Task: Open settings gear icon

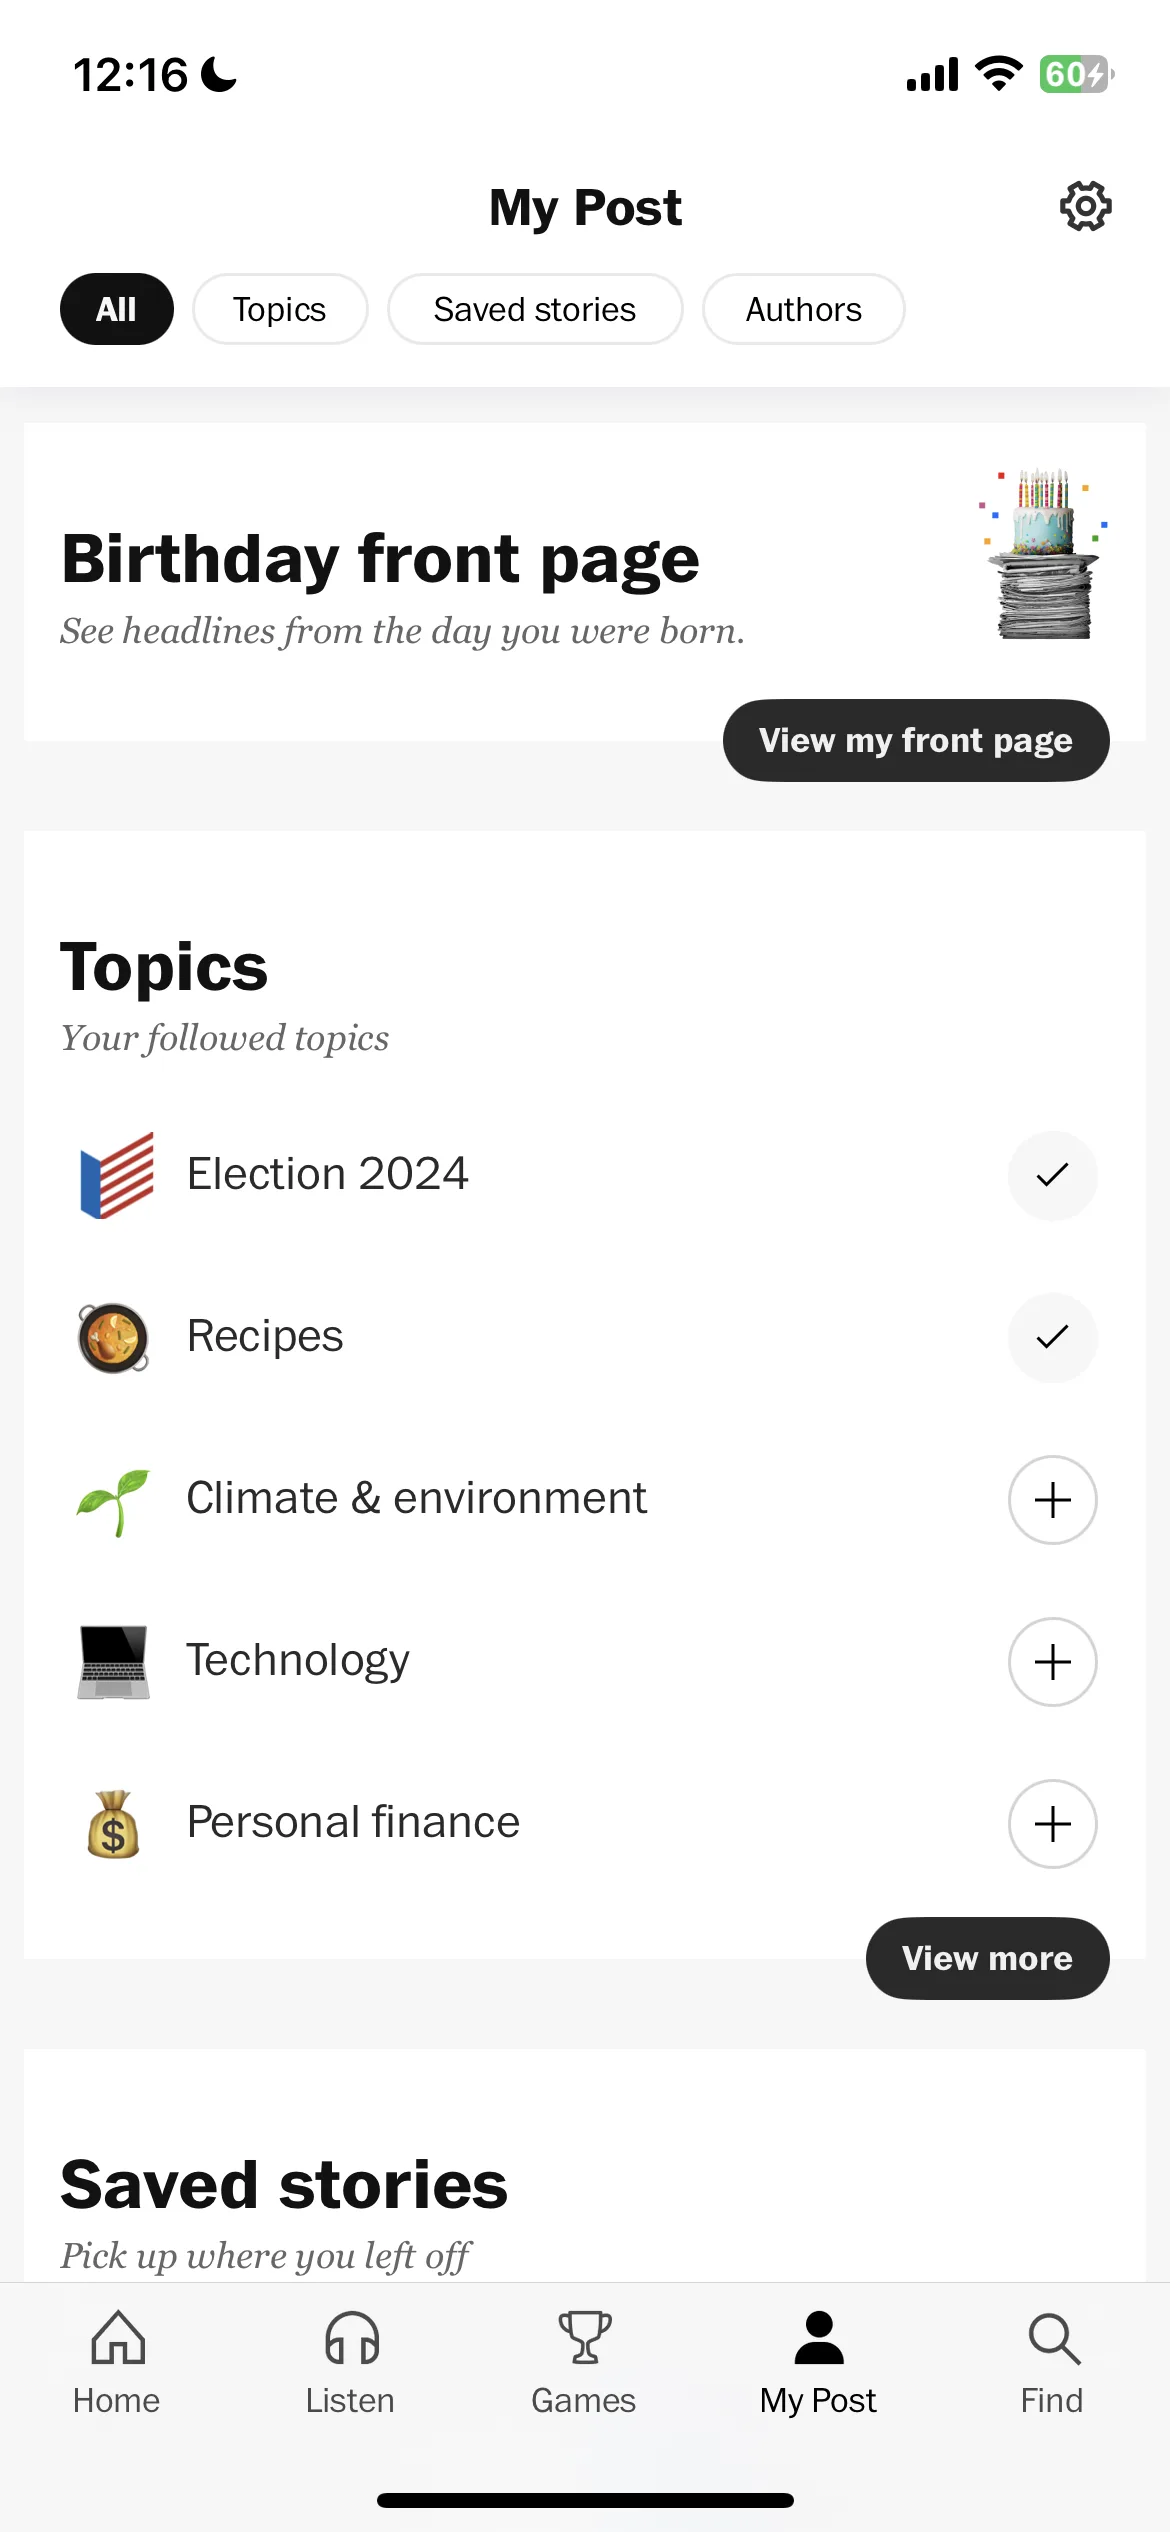Action: (x=1085, y=206)
